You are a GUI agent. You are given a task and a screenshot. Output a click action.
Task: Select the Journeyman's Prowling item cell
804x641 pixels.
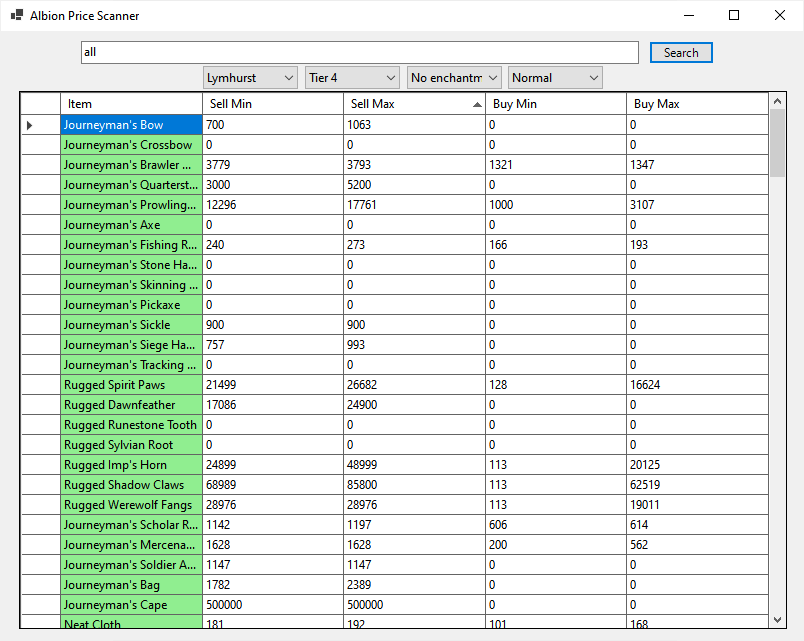[132, 205]
